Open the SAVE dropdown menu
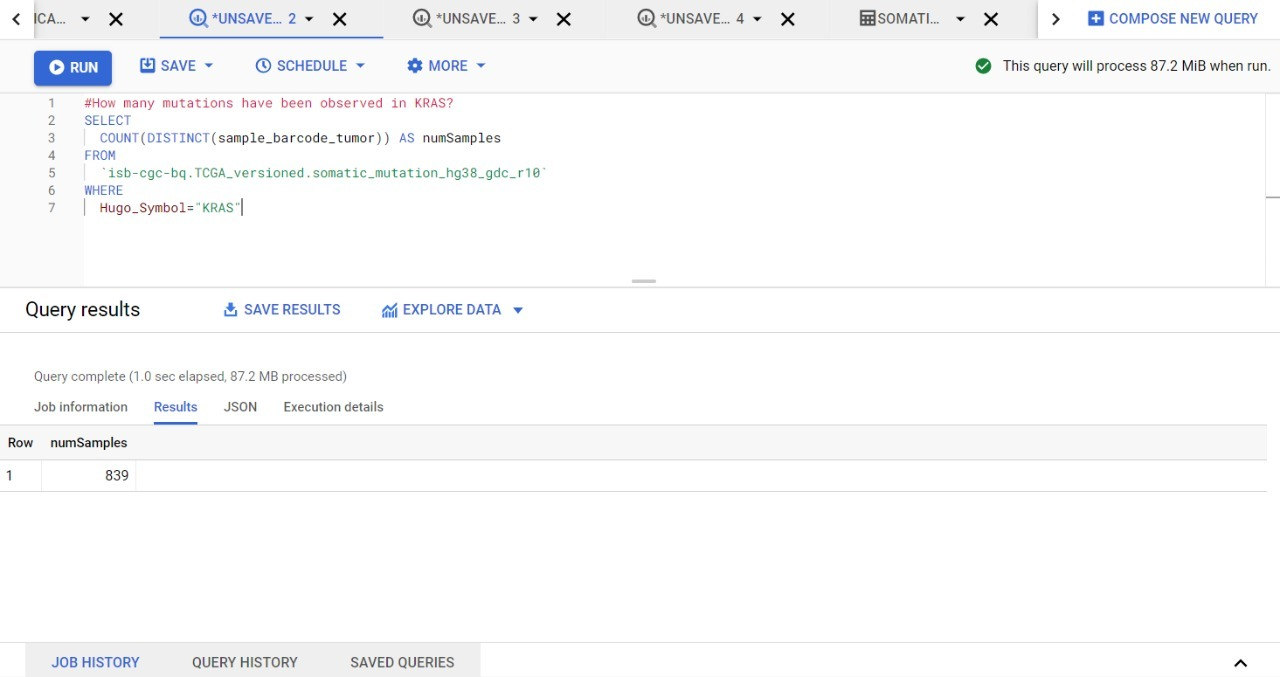 (210, 65)
